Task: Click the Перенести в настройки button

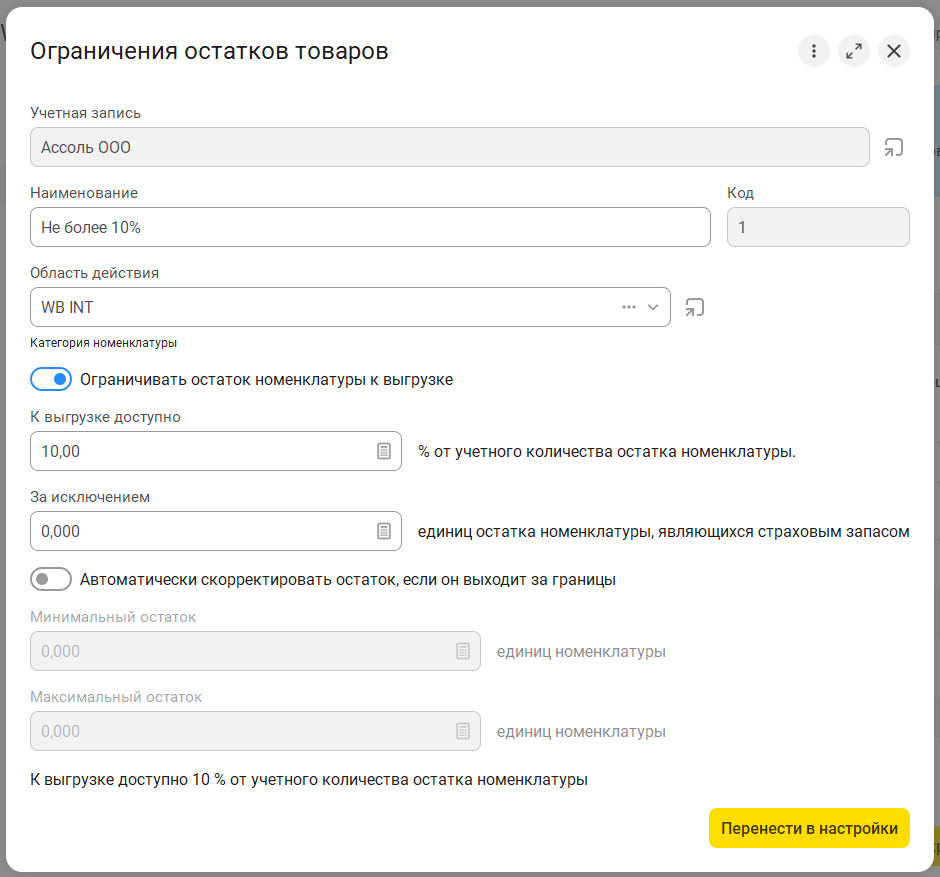Action: (x=809, y=828)
